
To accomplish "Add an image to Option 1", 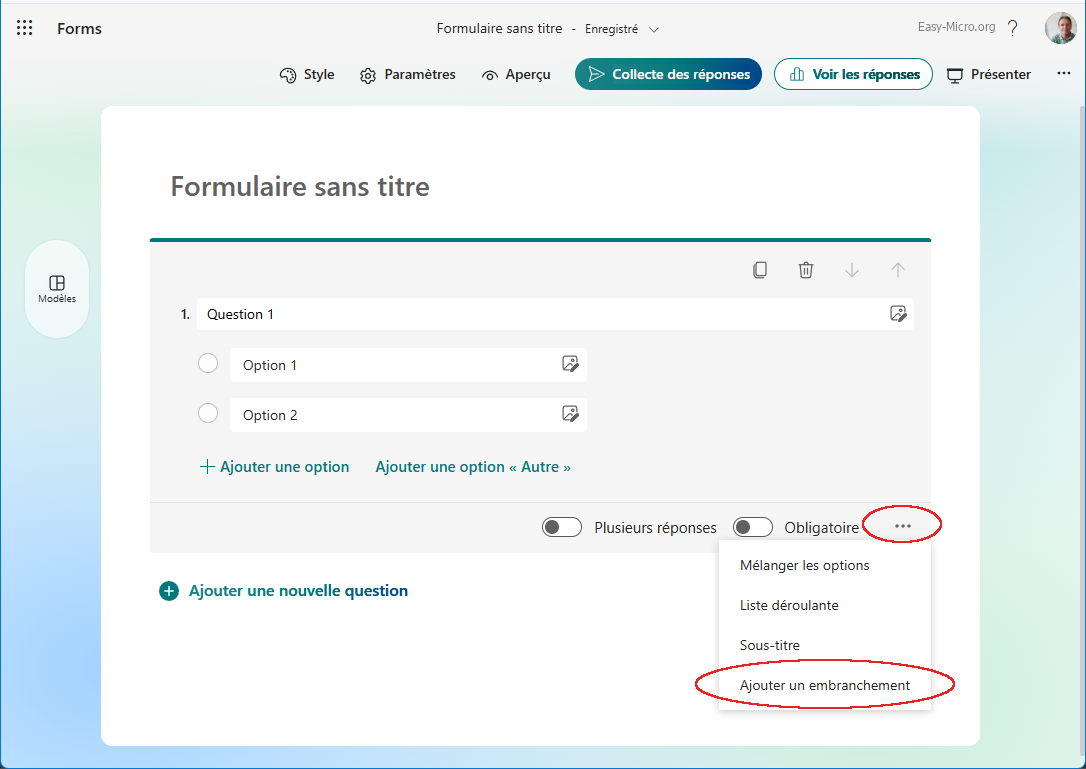I will pyautogui.click(x=570, y=364).
